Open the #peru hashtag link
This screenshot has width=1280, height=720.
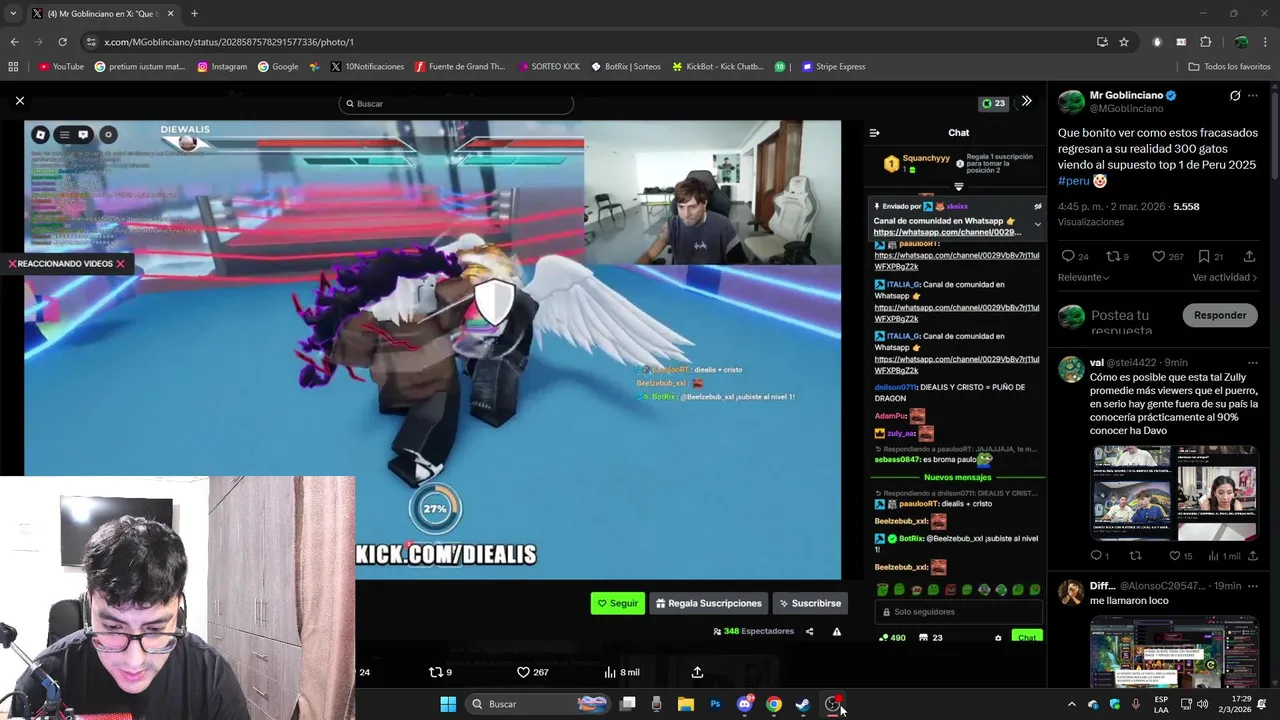tap(1073, 181)
